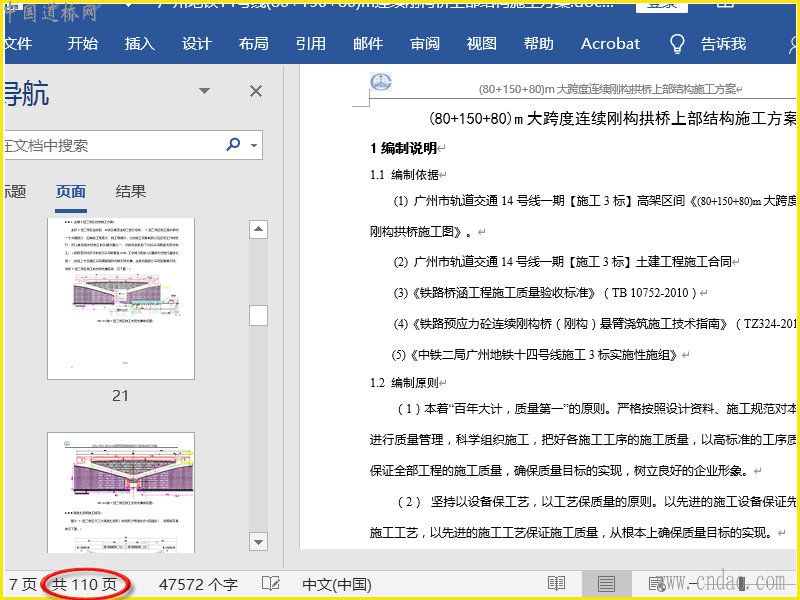Switch to 结果 tab in navigation

tap(131, 191)
